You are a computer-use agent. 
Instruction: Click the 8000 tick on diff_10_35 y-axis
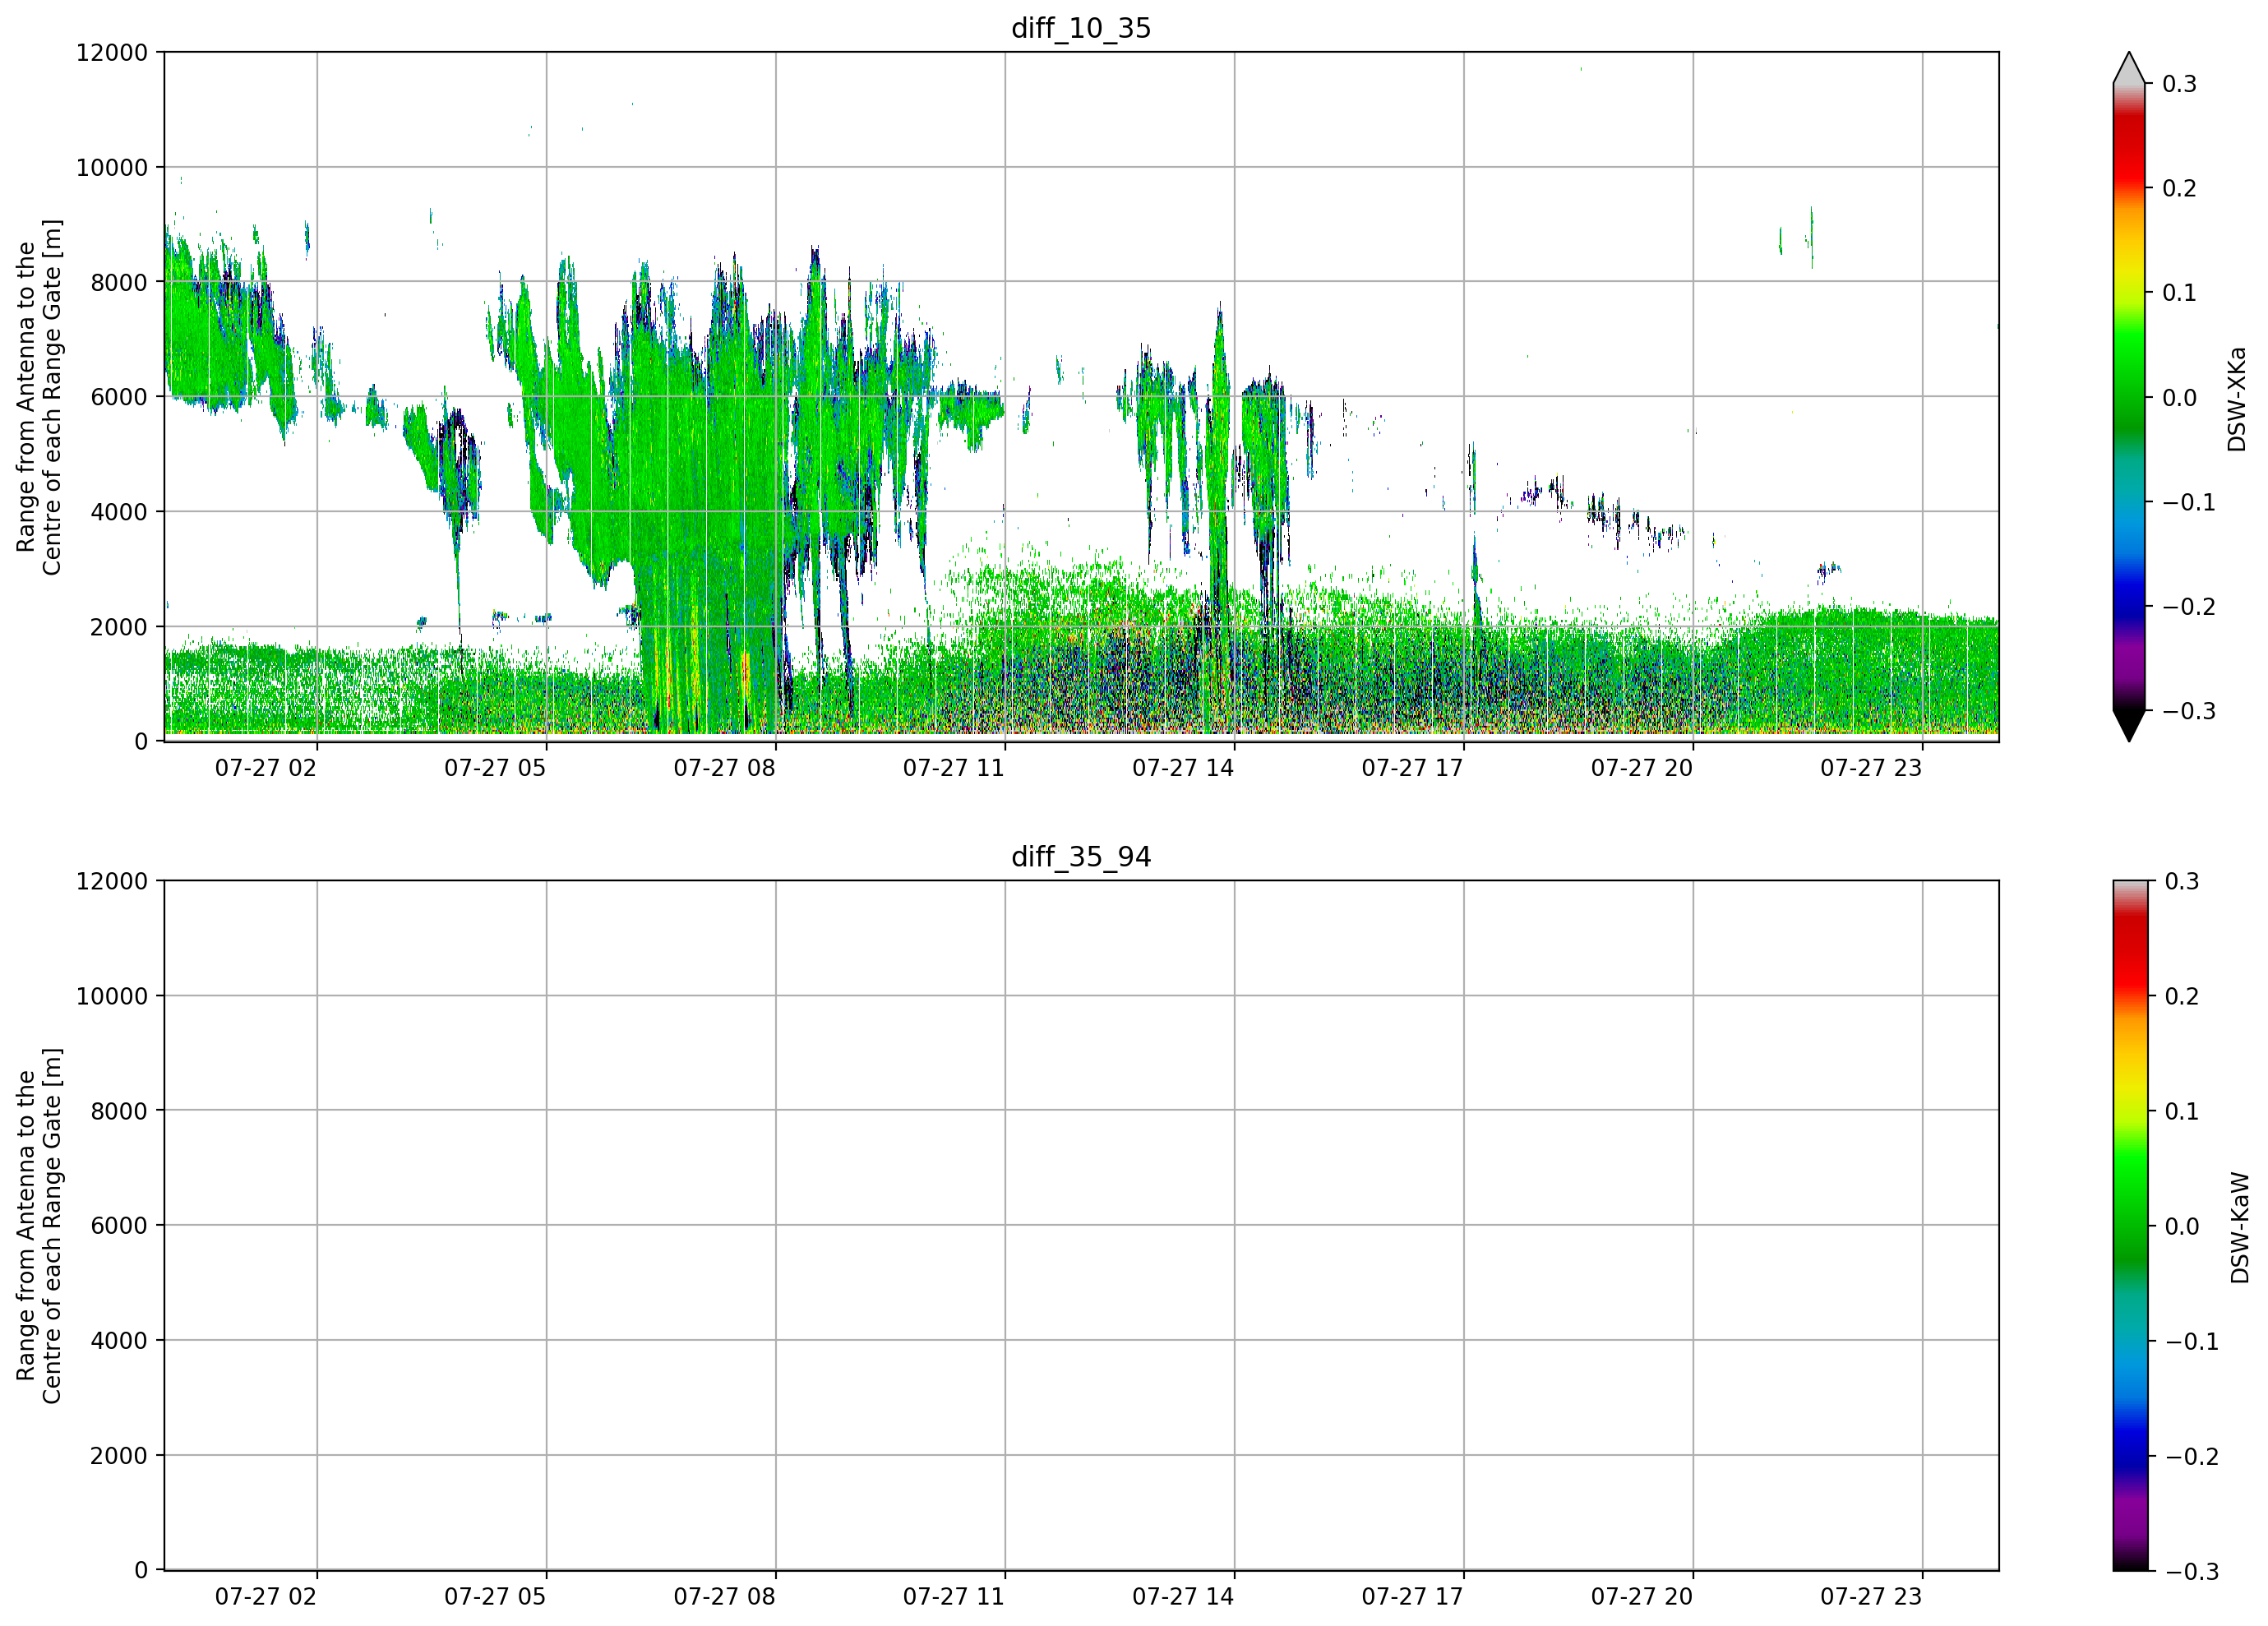coord(119,282)
